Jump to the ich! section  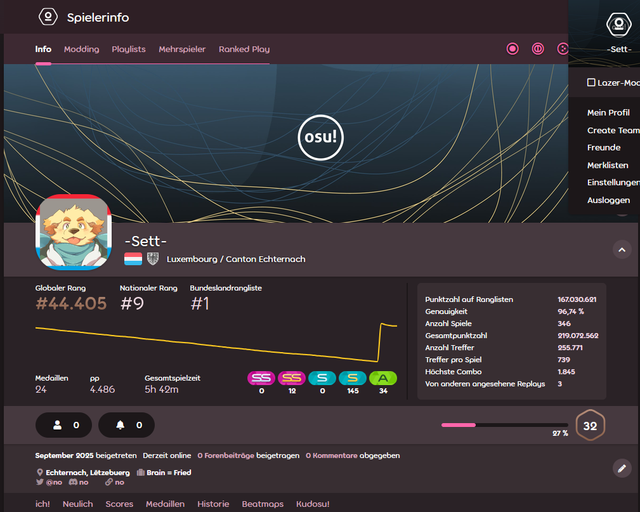[x=42, y=504]
